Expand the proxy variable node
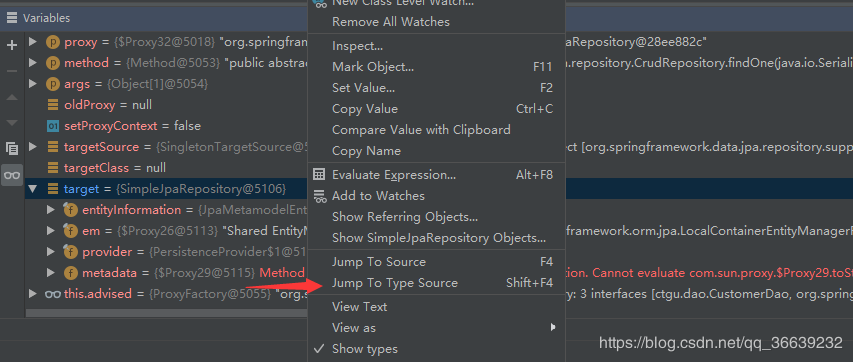 (33, 42)
